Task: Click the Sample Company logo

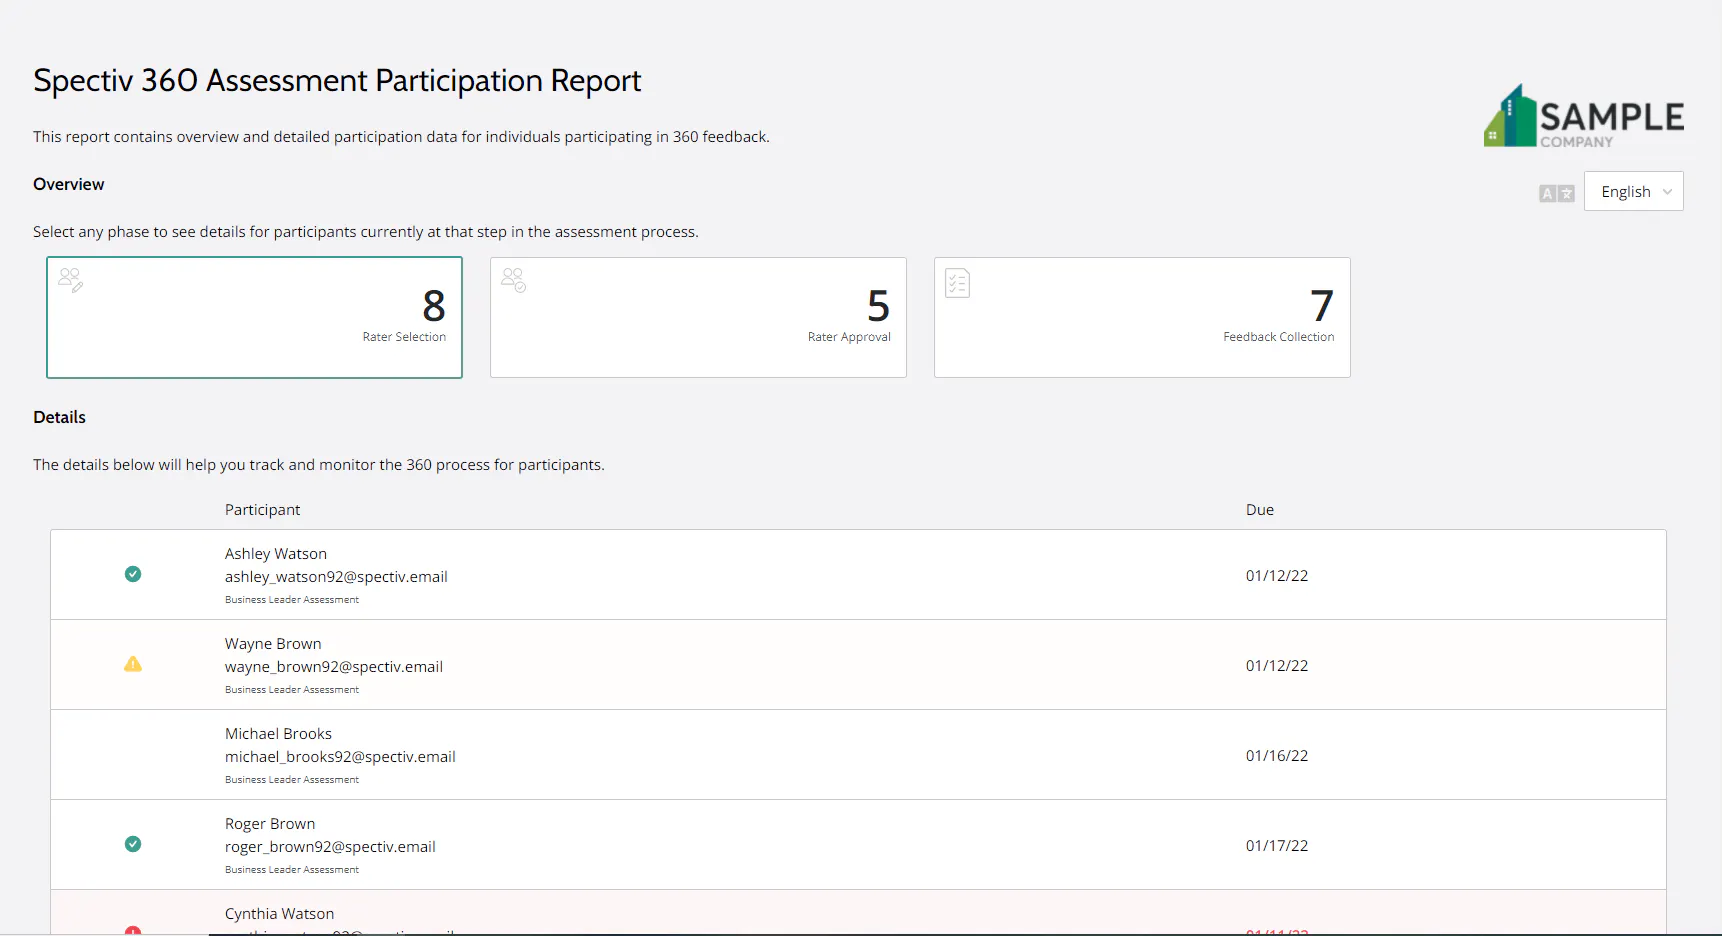Action: 1584,117
